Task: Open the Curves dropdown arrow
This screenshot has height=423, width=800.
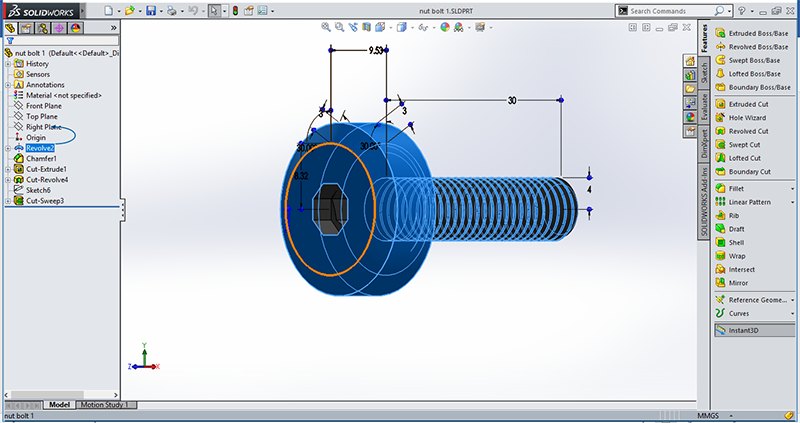Action: [x=792, y=314]
